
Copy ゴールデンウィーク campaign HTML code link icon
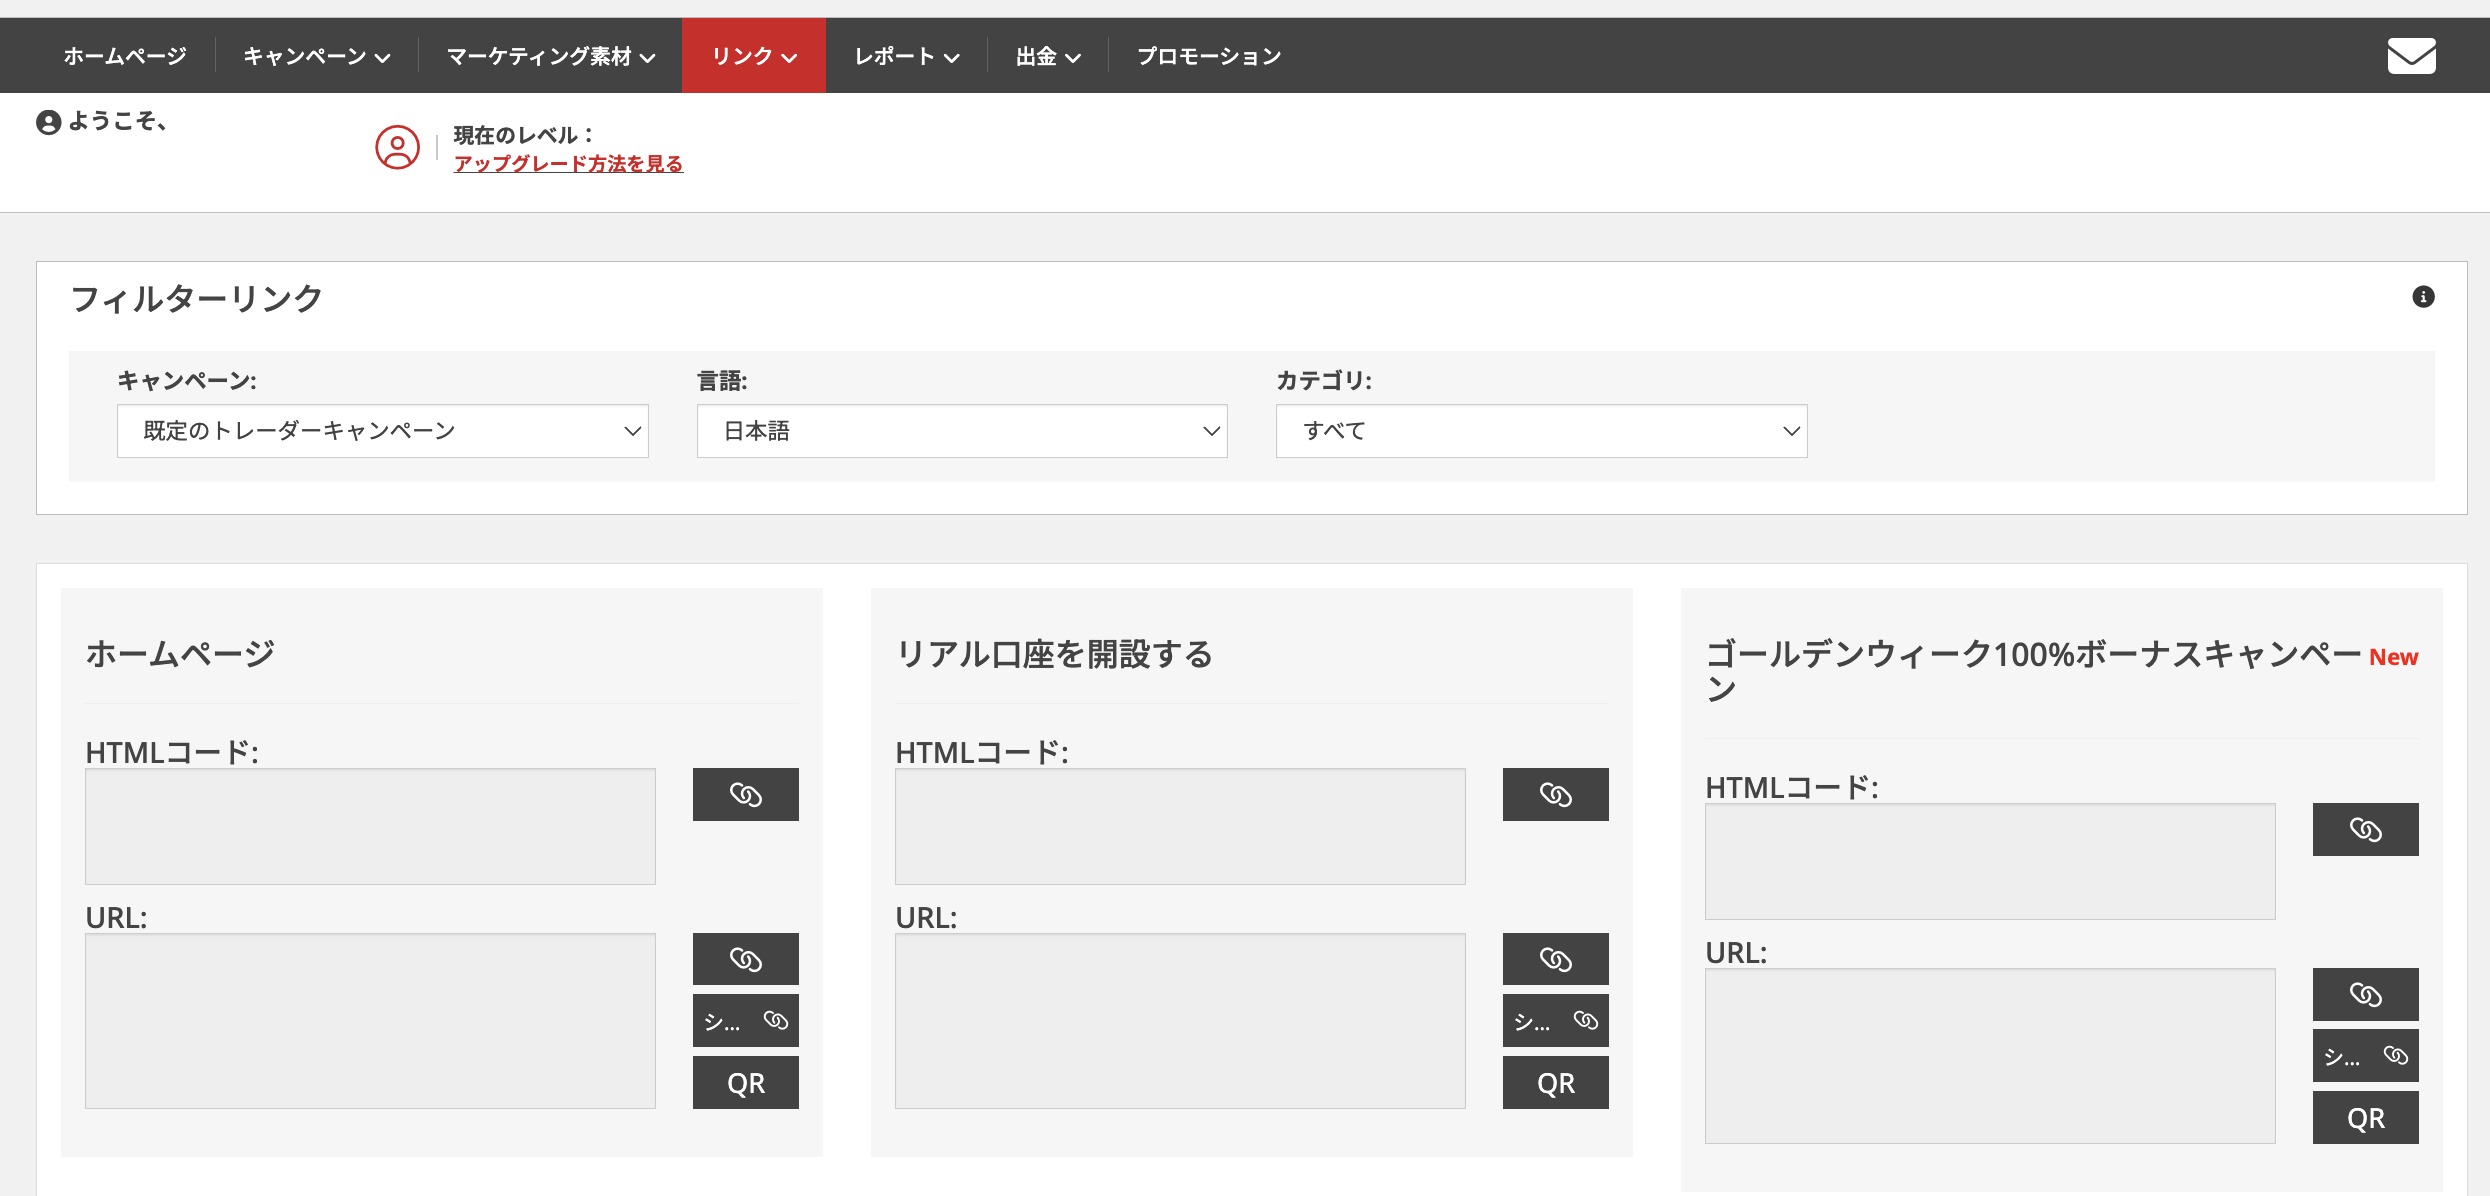pyautogui.click(x=2365, y=830)
